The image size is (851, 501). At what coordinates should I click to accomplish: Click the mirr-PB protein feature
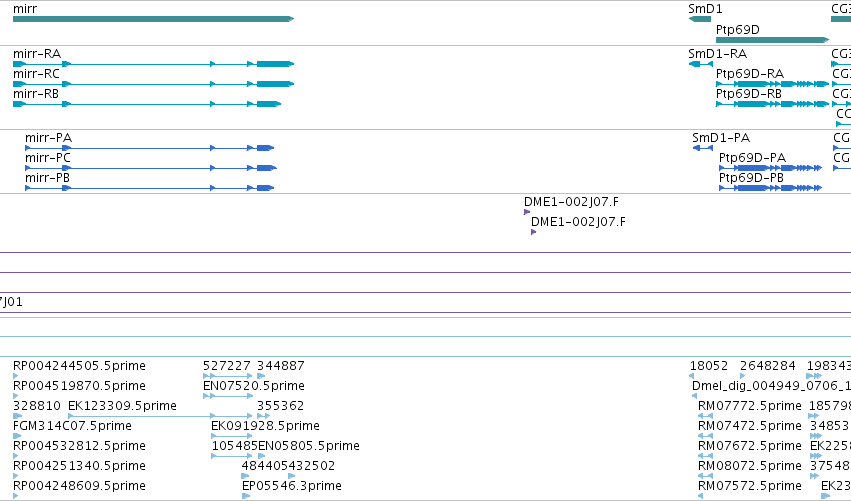(x=149, y=188)
